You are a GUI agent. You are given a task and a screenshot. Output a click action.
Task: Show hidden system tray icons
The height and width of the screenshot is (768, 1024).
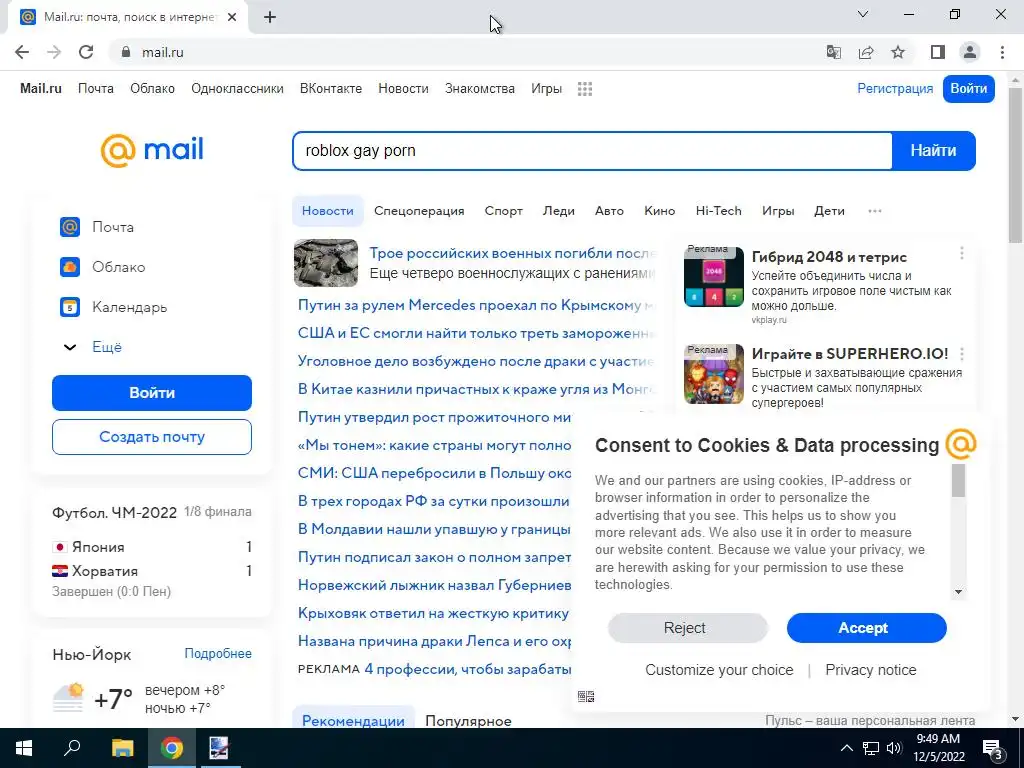click(x=846, y=748)
